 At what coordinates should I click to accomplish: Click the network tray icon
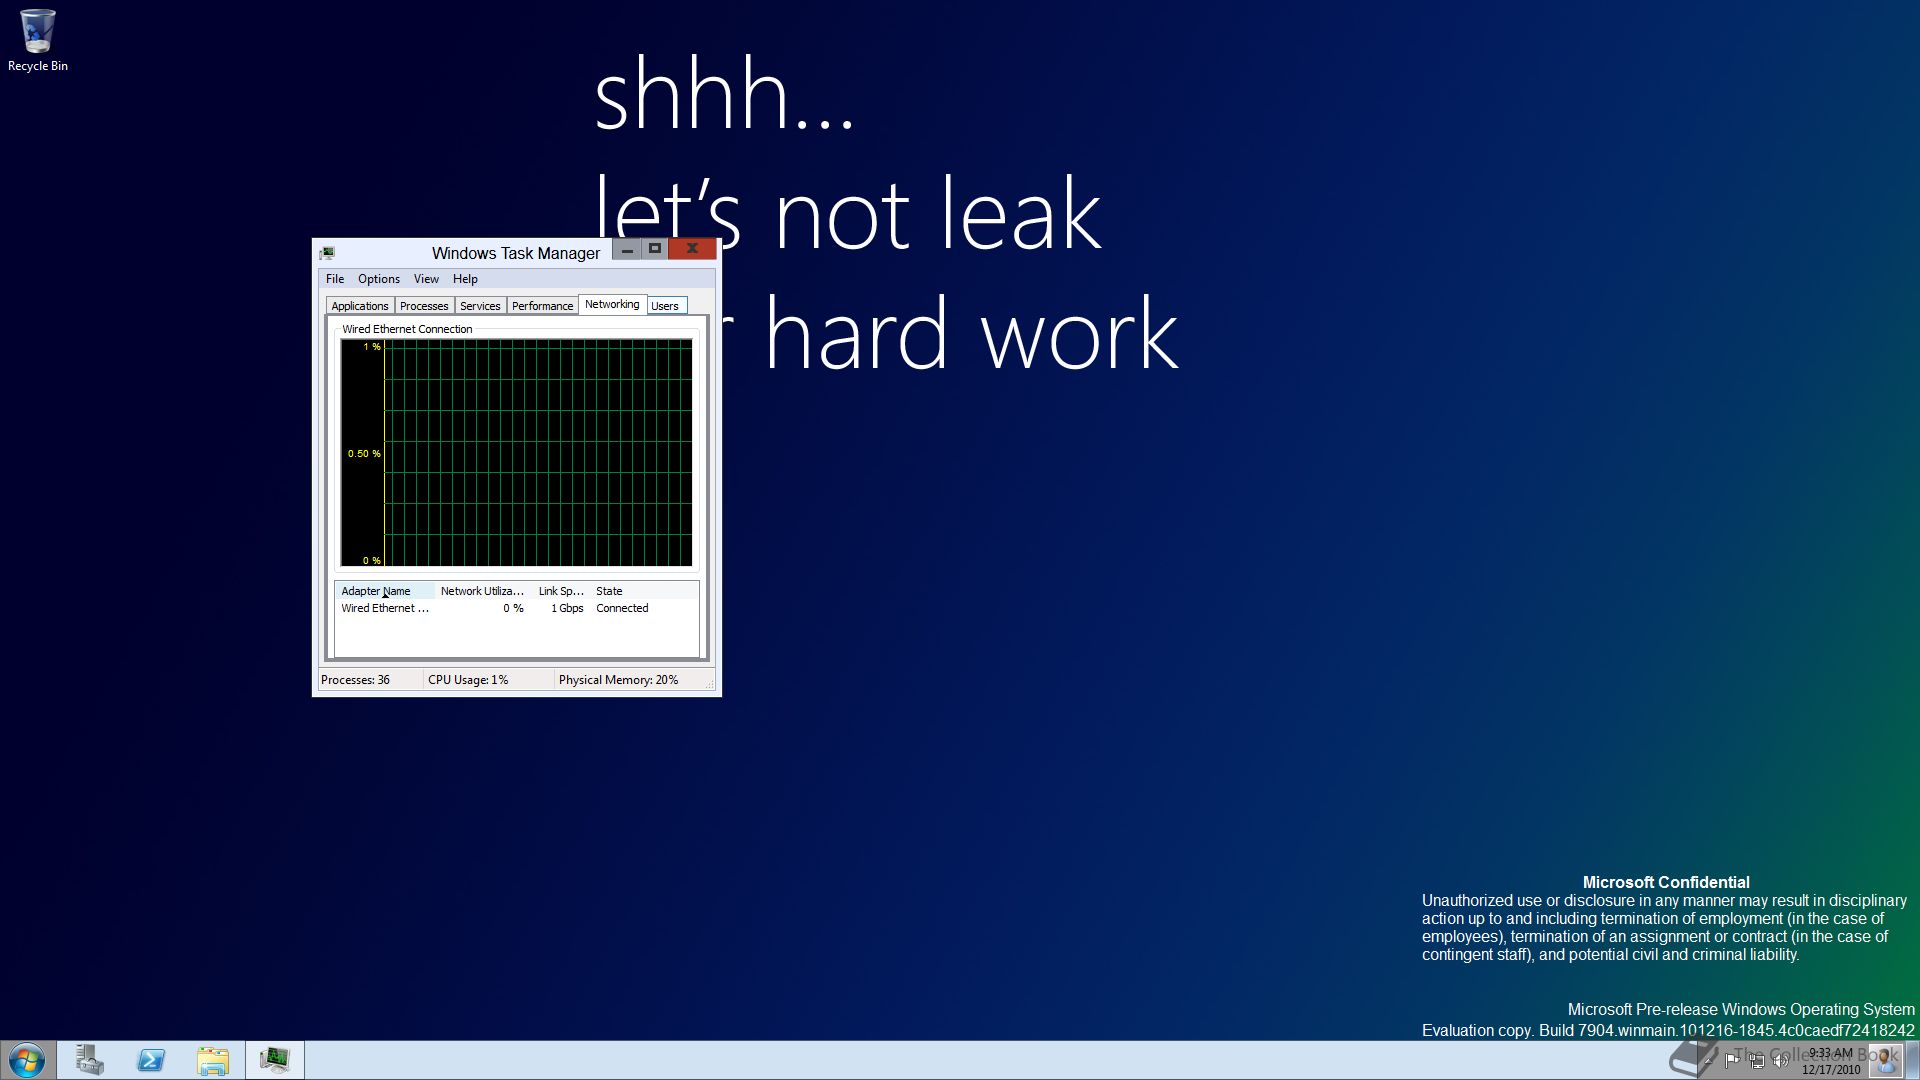(x=1757, y=1061)
